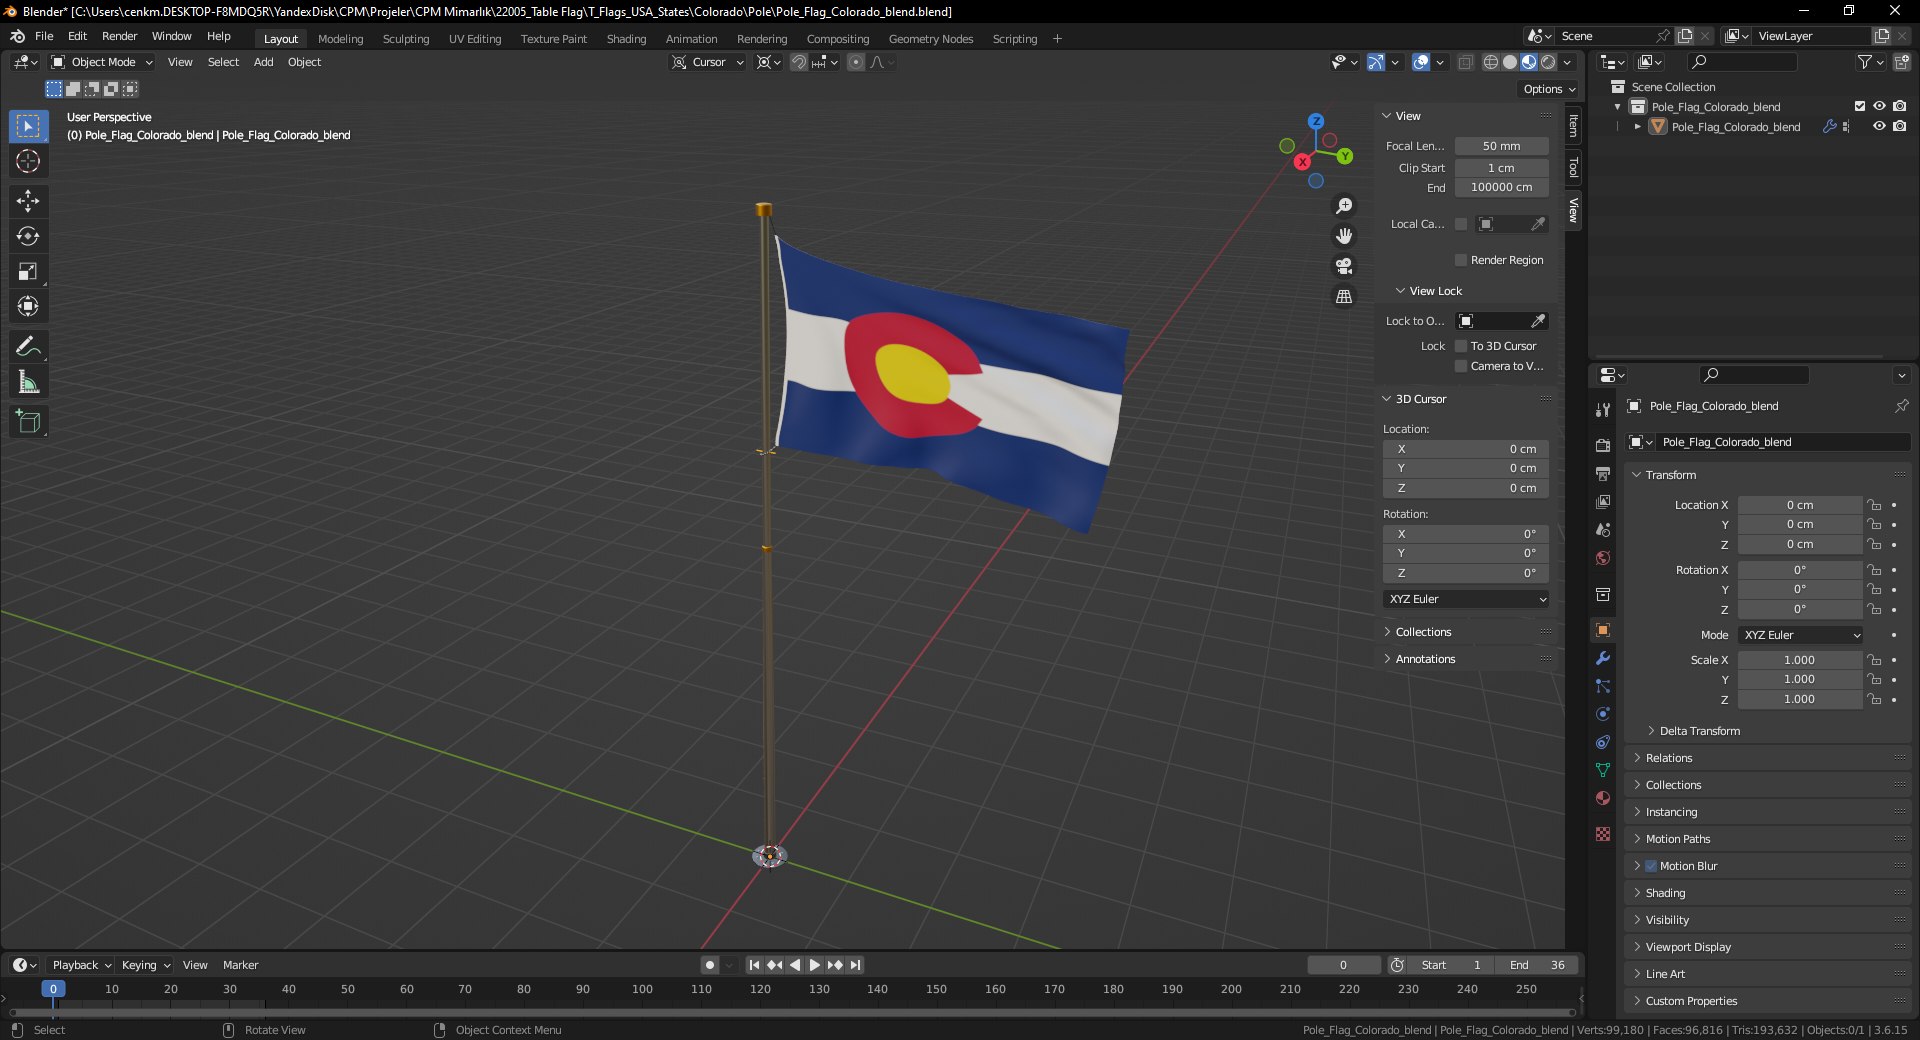
Task: Enable Lock To 3D Cursor checkbox
Action: point(1461,346)
